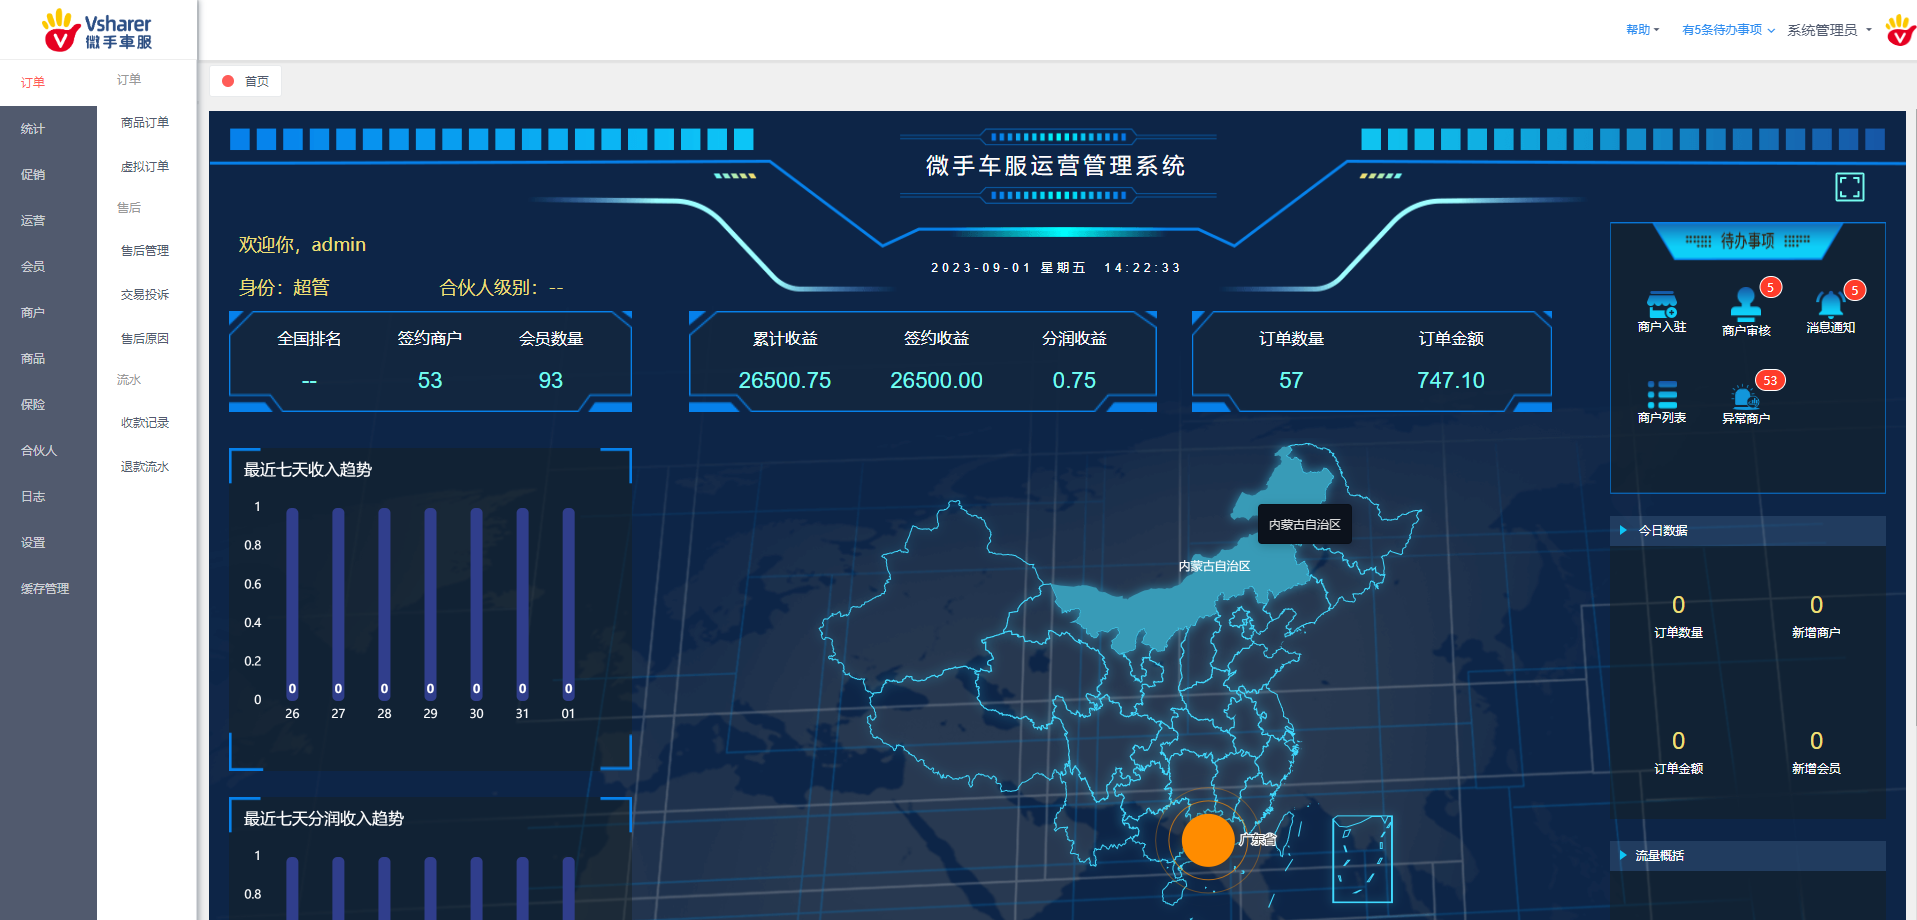Image resolution: width=1917 pixels, height=920 pixels.
Task: Click the 分润收益 value 0.75
Action: tap(1074, 381)
